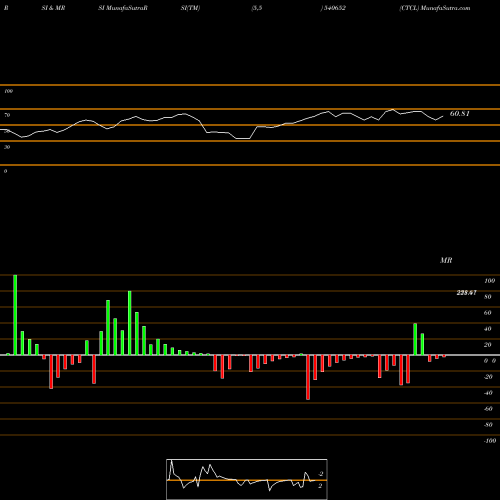The height and width of the screenshot is (500, 500).
Task: Open the mini overview chart thumbnail
Action: tap(247, 479)
